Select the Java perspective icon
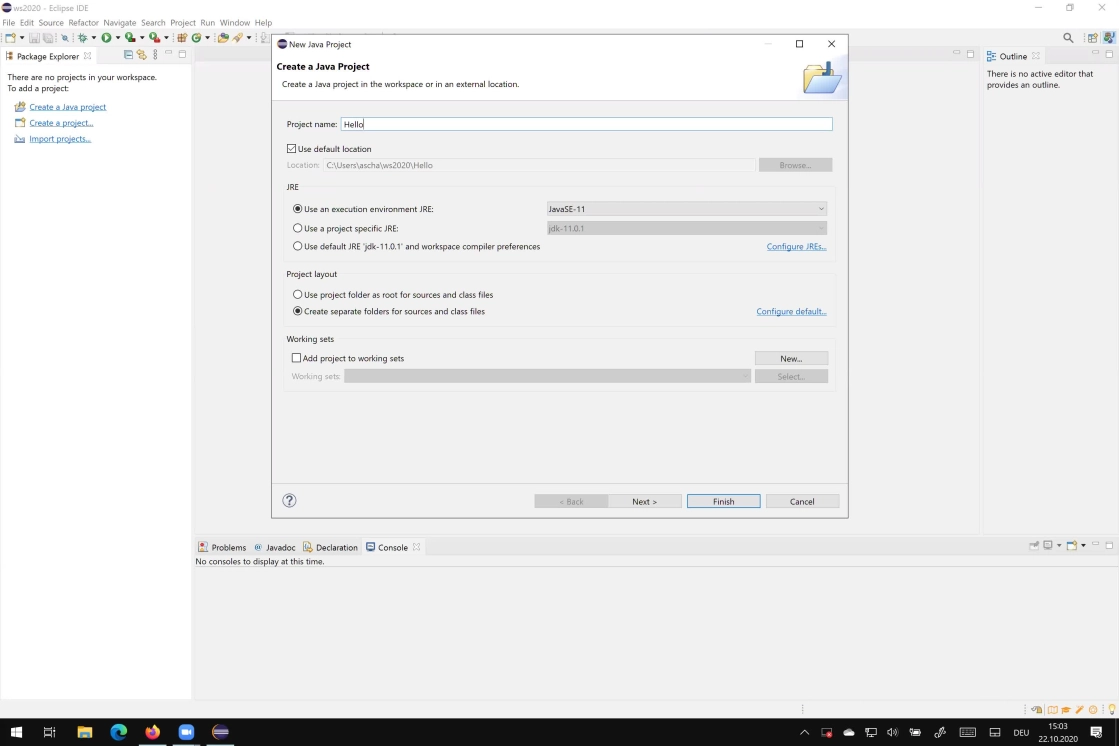The image size is (1119, 746). click(1109, 38)
